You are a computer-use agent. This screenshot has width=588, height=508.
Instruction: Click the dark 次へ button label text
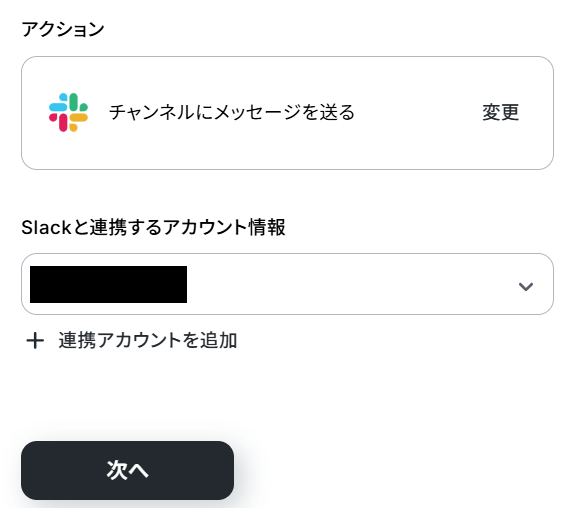pos(128,470)
